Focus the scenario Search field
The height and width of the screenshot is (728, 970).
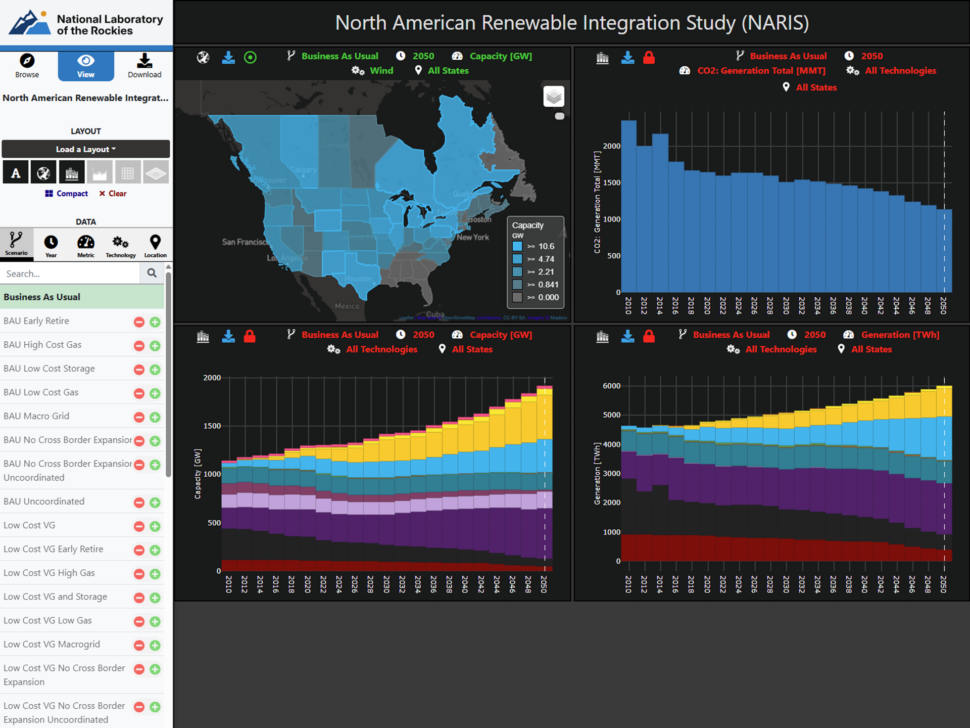pyautogui.click(x=71, y=273)
